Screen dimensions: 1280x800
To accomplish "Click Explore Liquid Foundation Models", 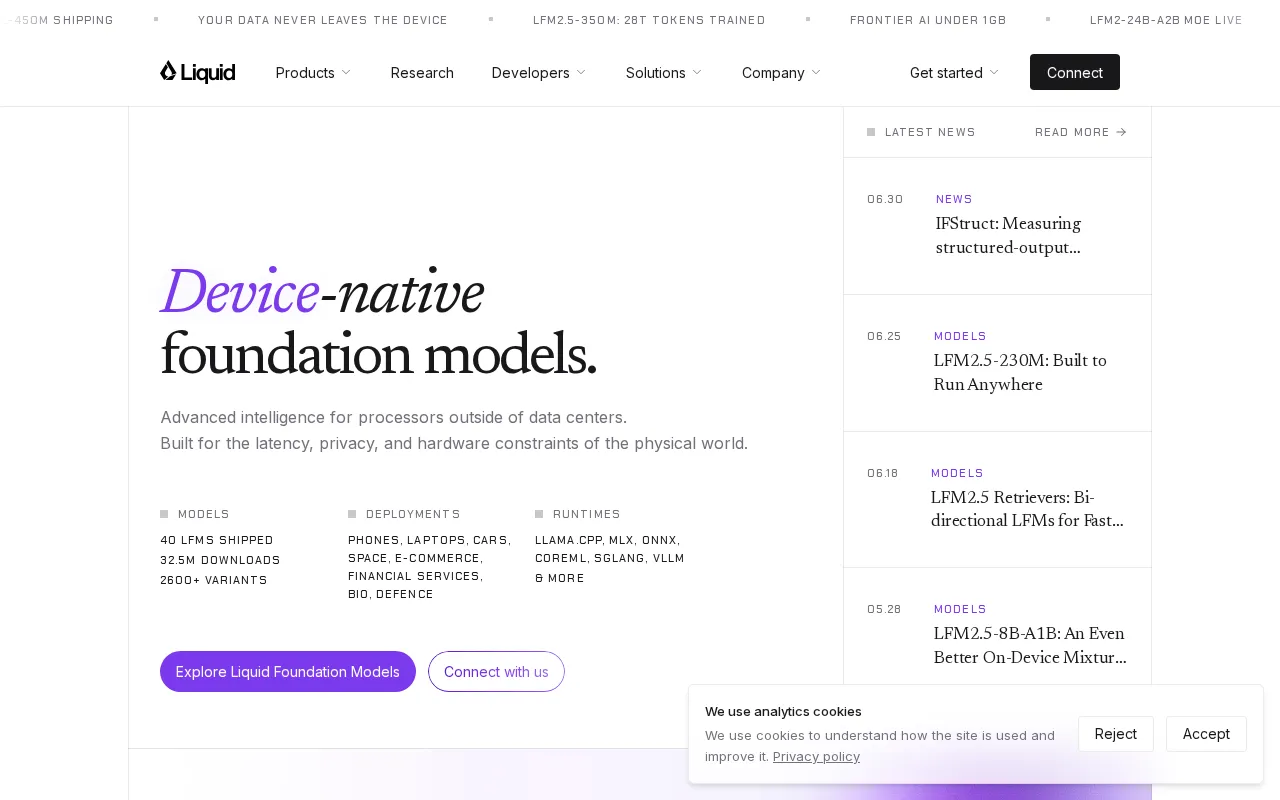I will pos(288,671).
